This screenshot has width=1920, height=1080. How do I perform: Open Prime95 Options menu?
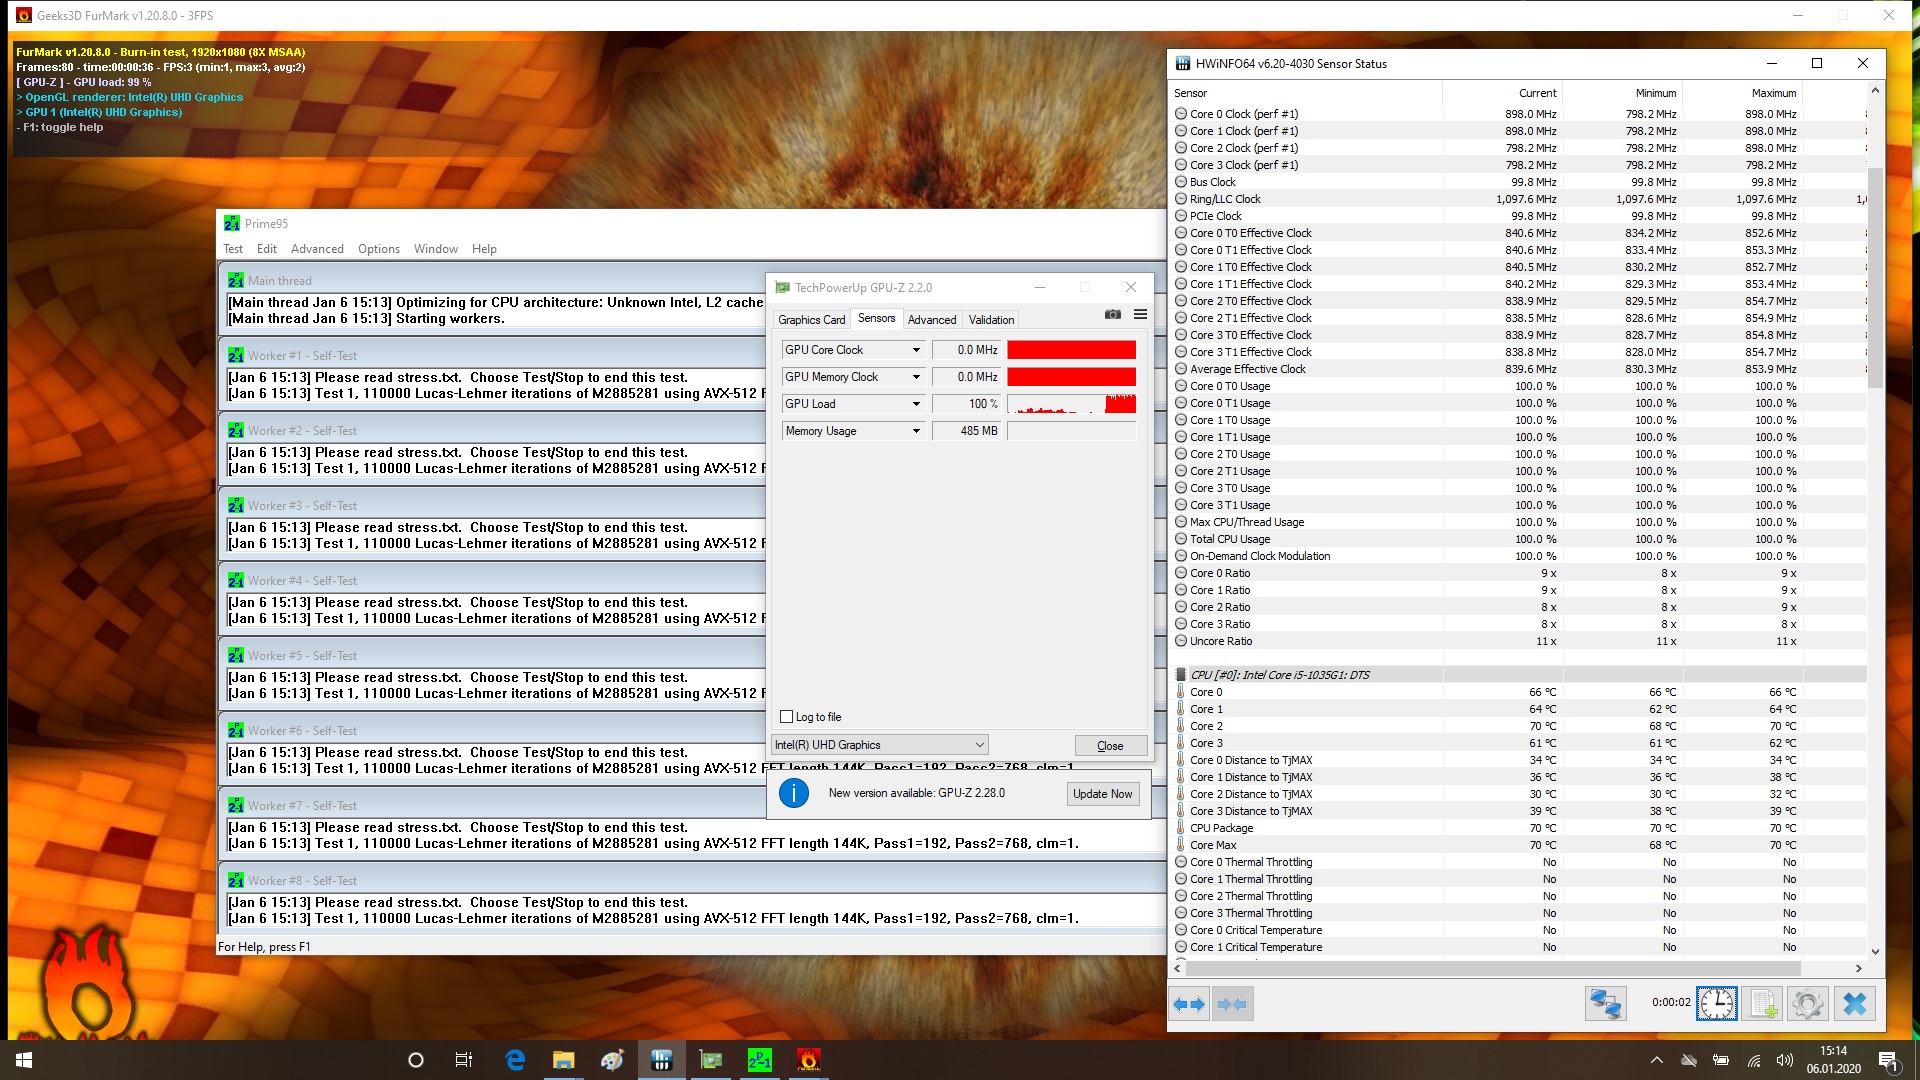point(378,249)
